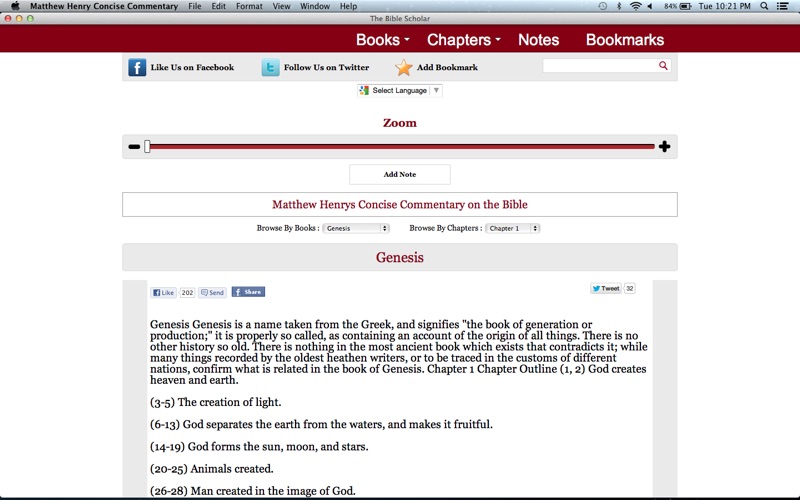Open the File menu
800x500 pixels.
(x=194, y=6)
